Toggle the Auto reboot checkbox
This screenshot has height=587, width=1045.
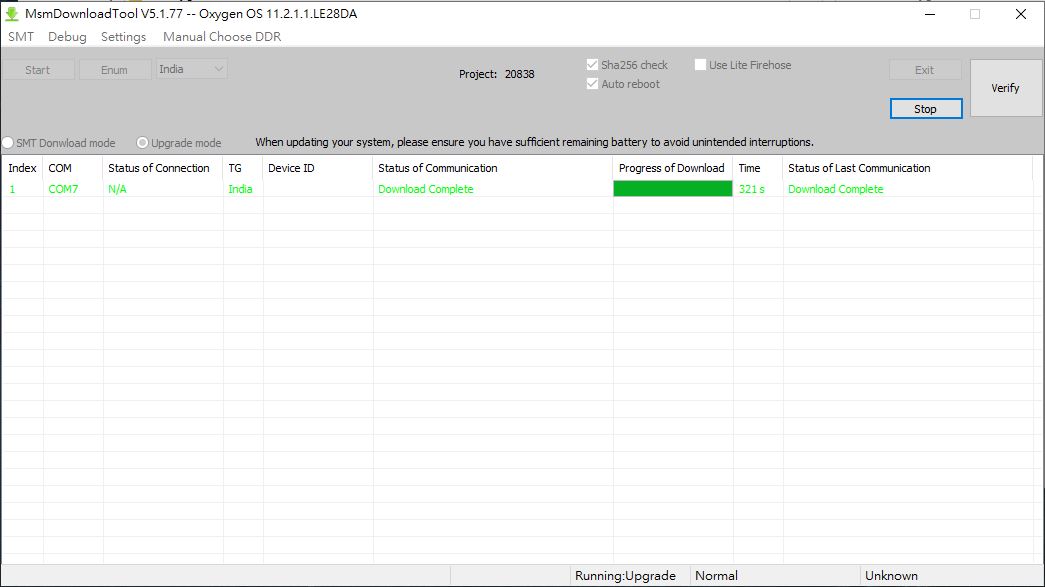point(592,84)
